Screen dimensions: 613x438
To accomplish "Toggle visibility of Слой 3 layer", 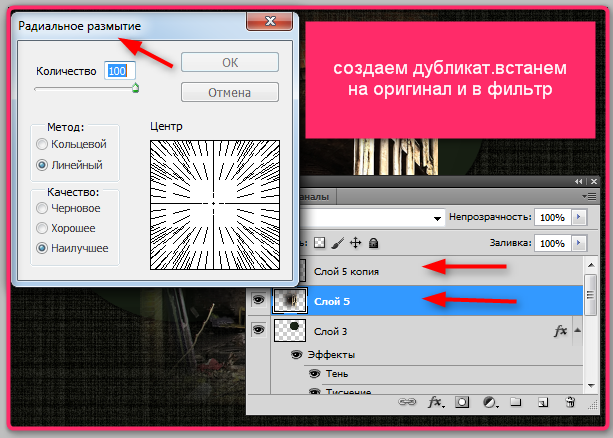I will click(258, 330).
